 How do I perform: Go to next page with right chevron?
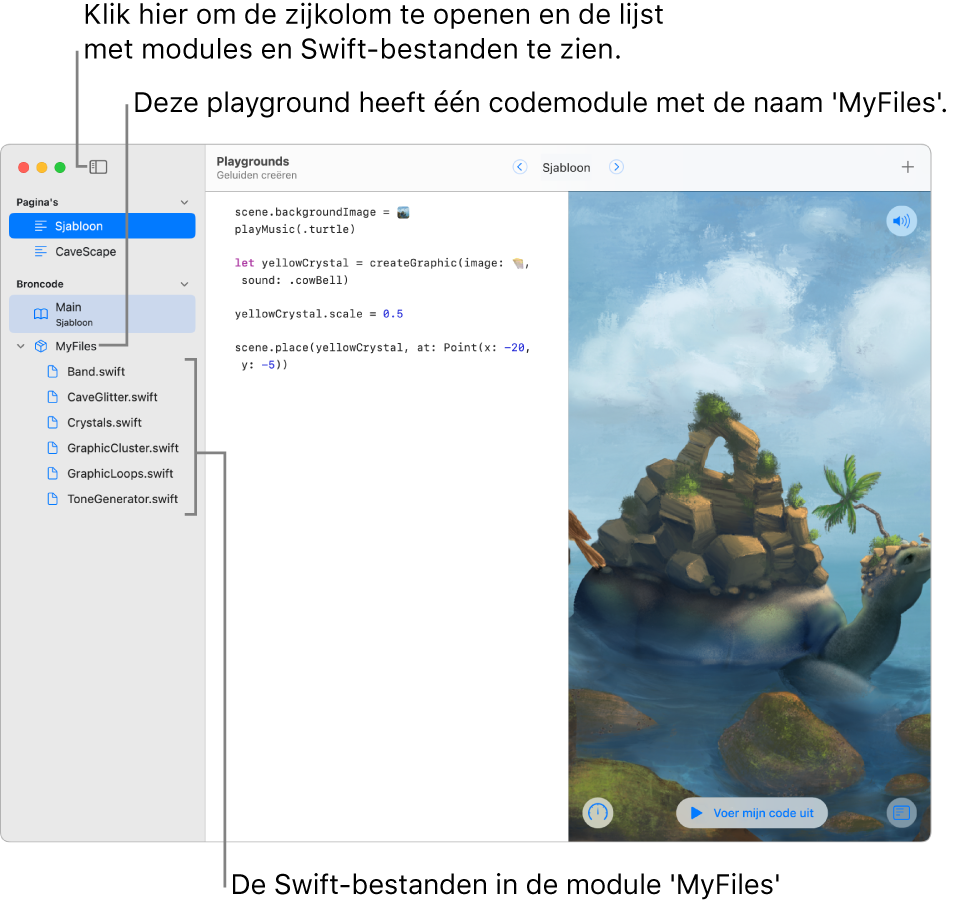coord(616,167)
